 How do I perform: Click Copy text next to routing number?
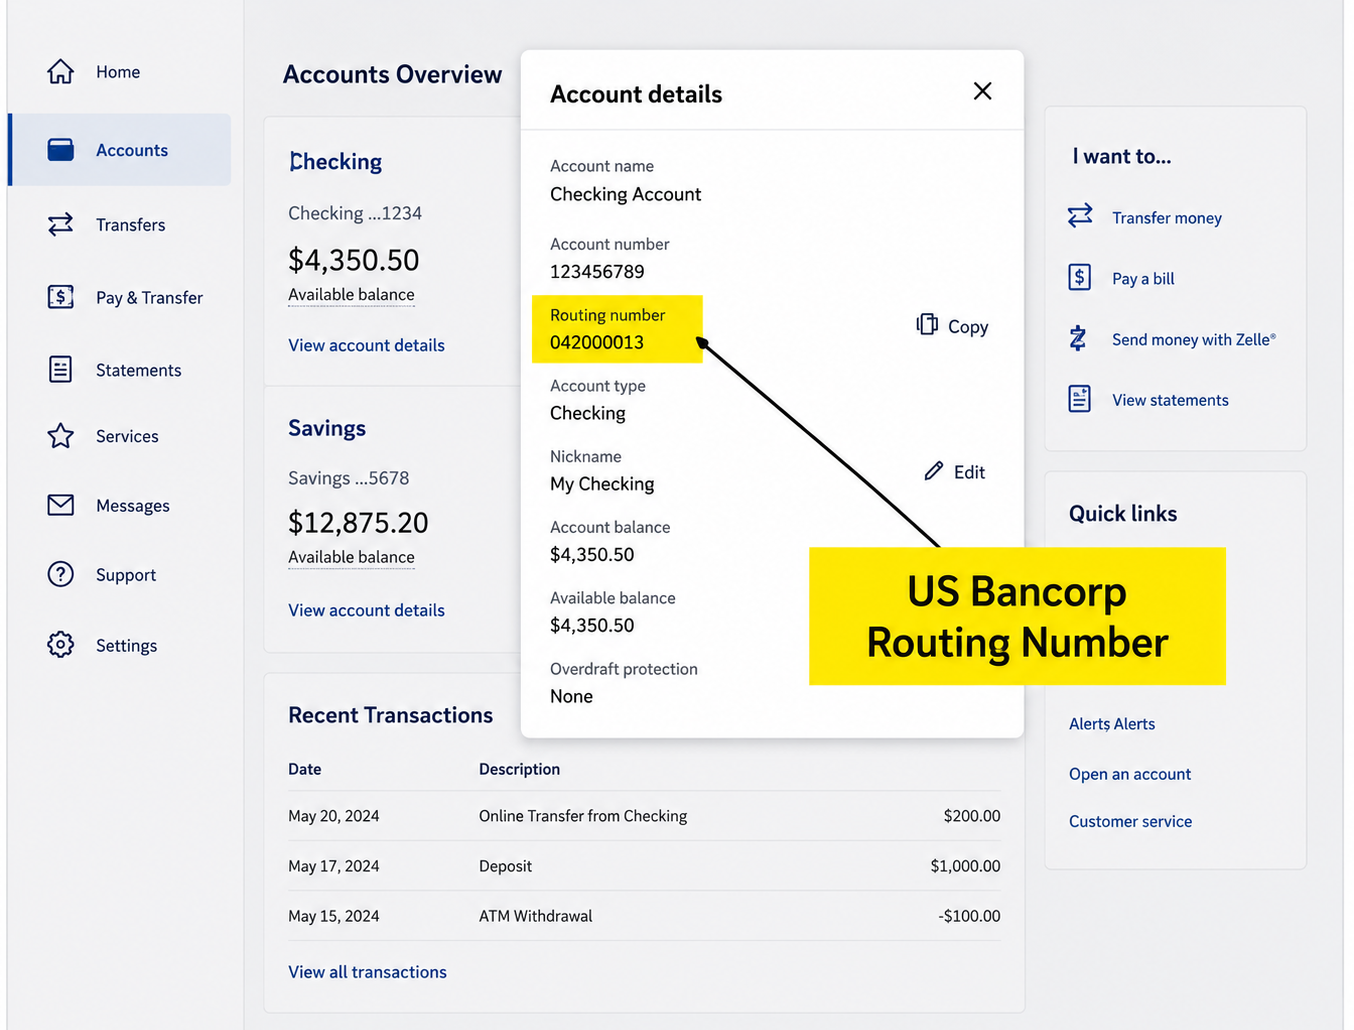[x=968, y=327]
